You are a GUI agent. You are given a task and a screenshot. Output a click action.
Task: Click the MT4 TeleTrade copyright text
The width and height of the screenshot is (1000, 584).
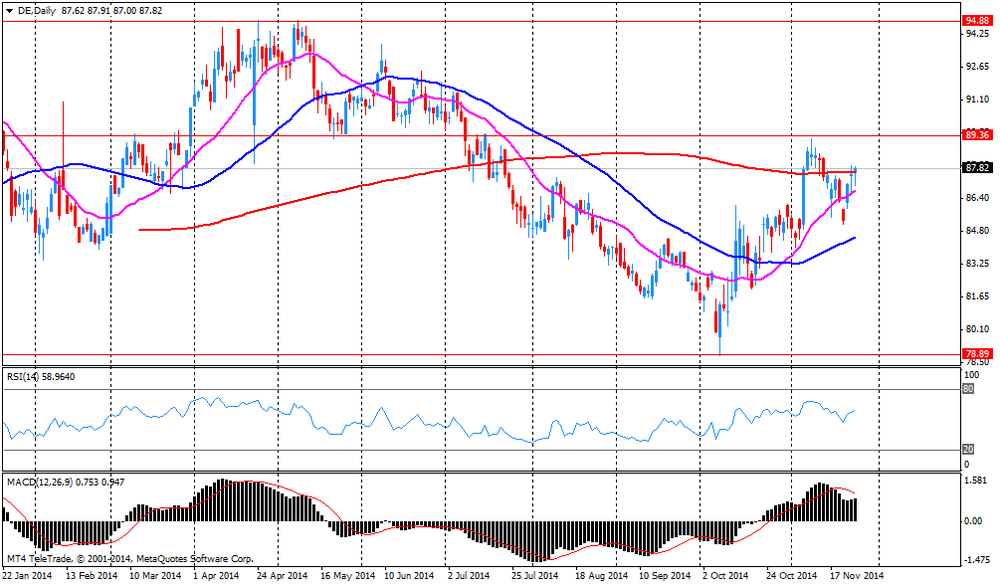[130, 559]
